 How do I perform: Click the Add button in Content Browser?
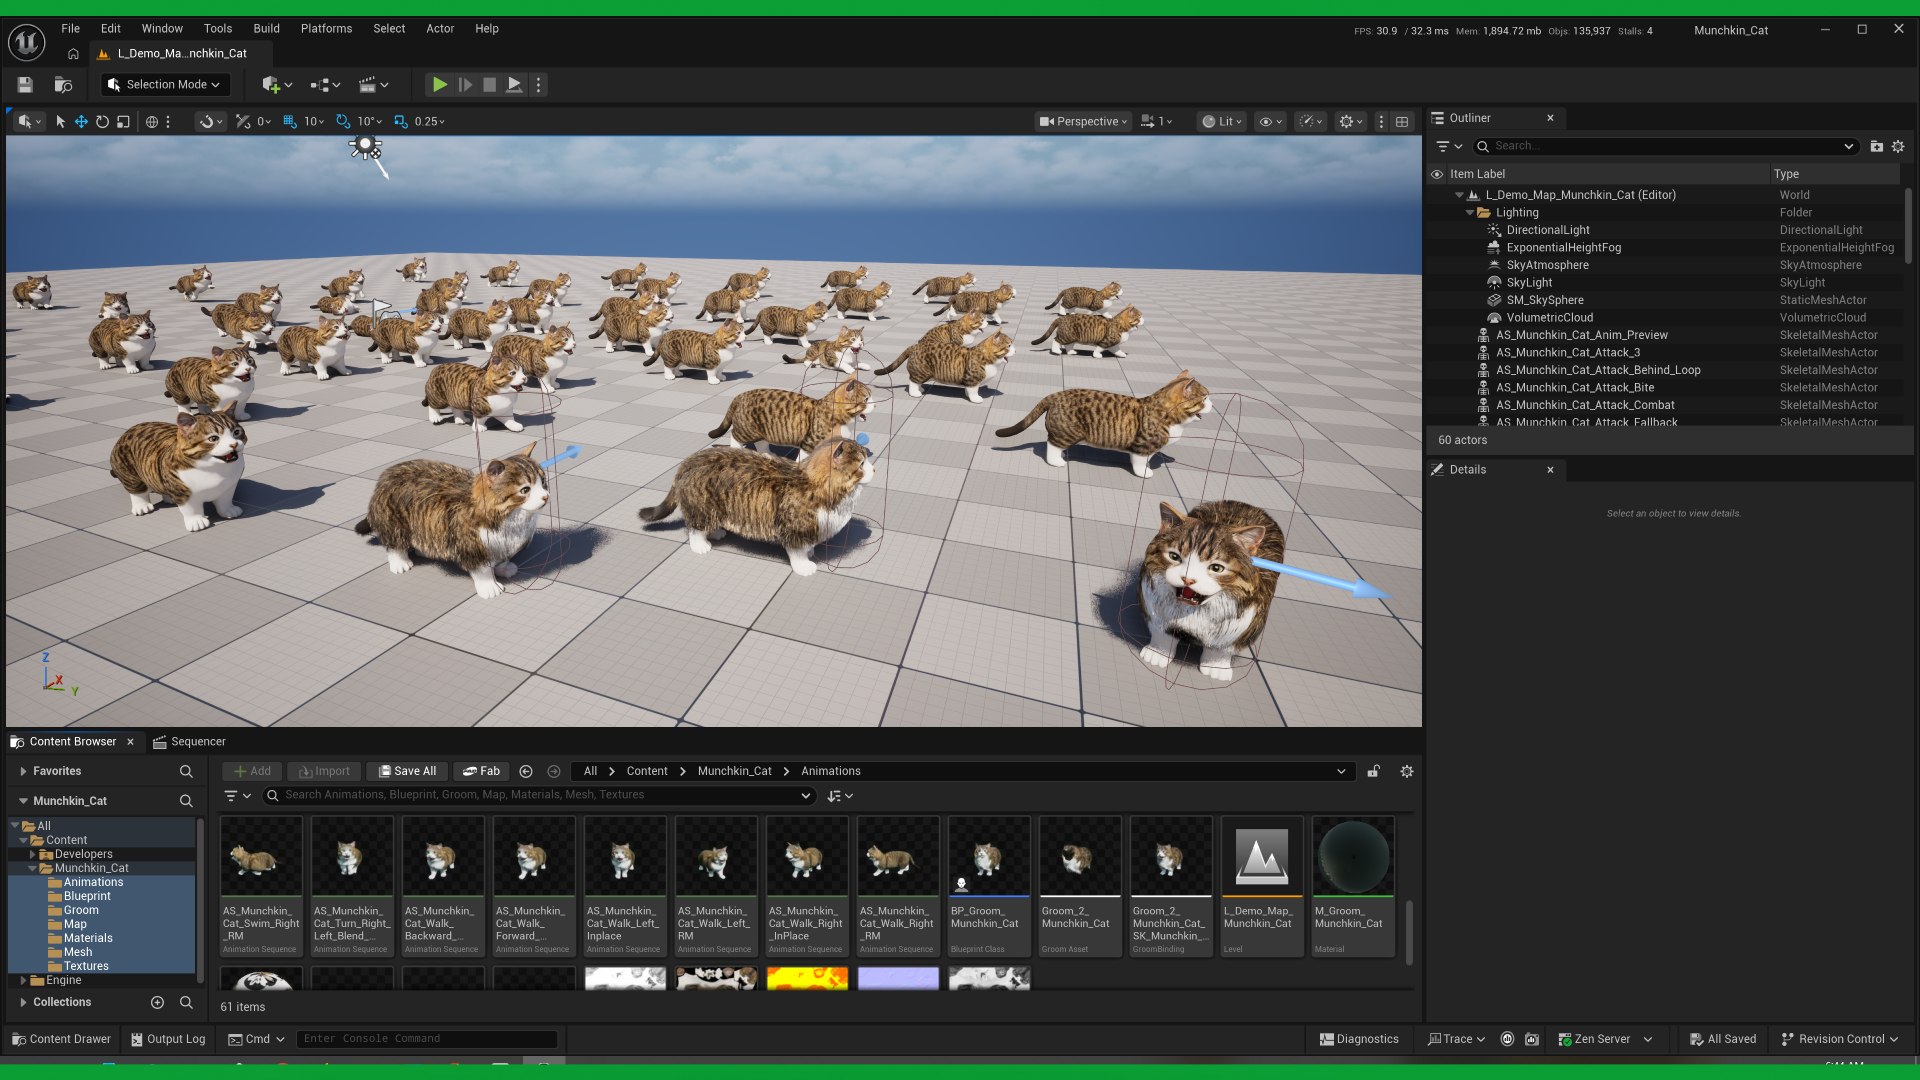[252, 771]
